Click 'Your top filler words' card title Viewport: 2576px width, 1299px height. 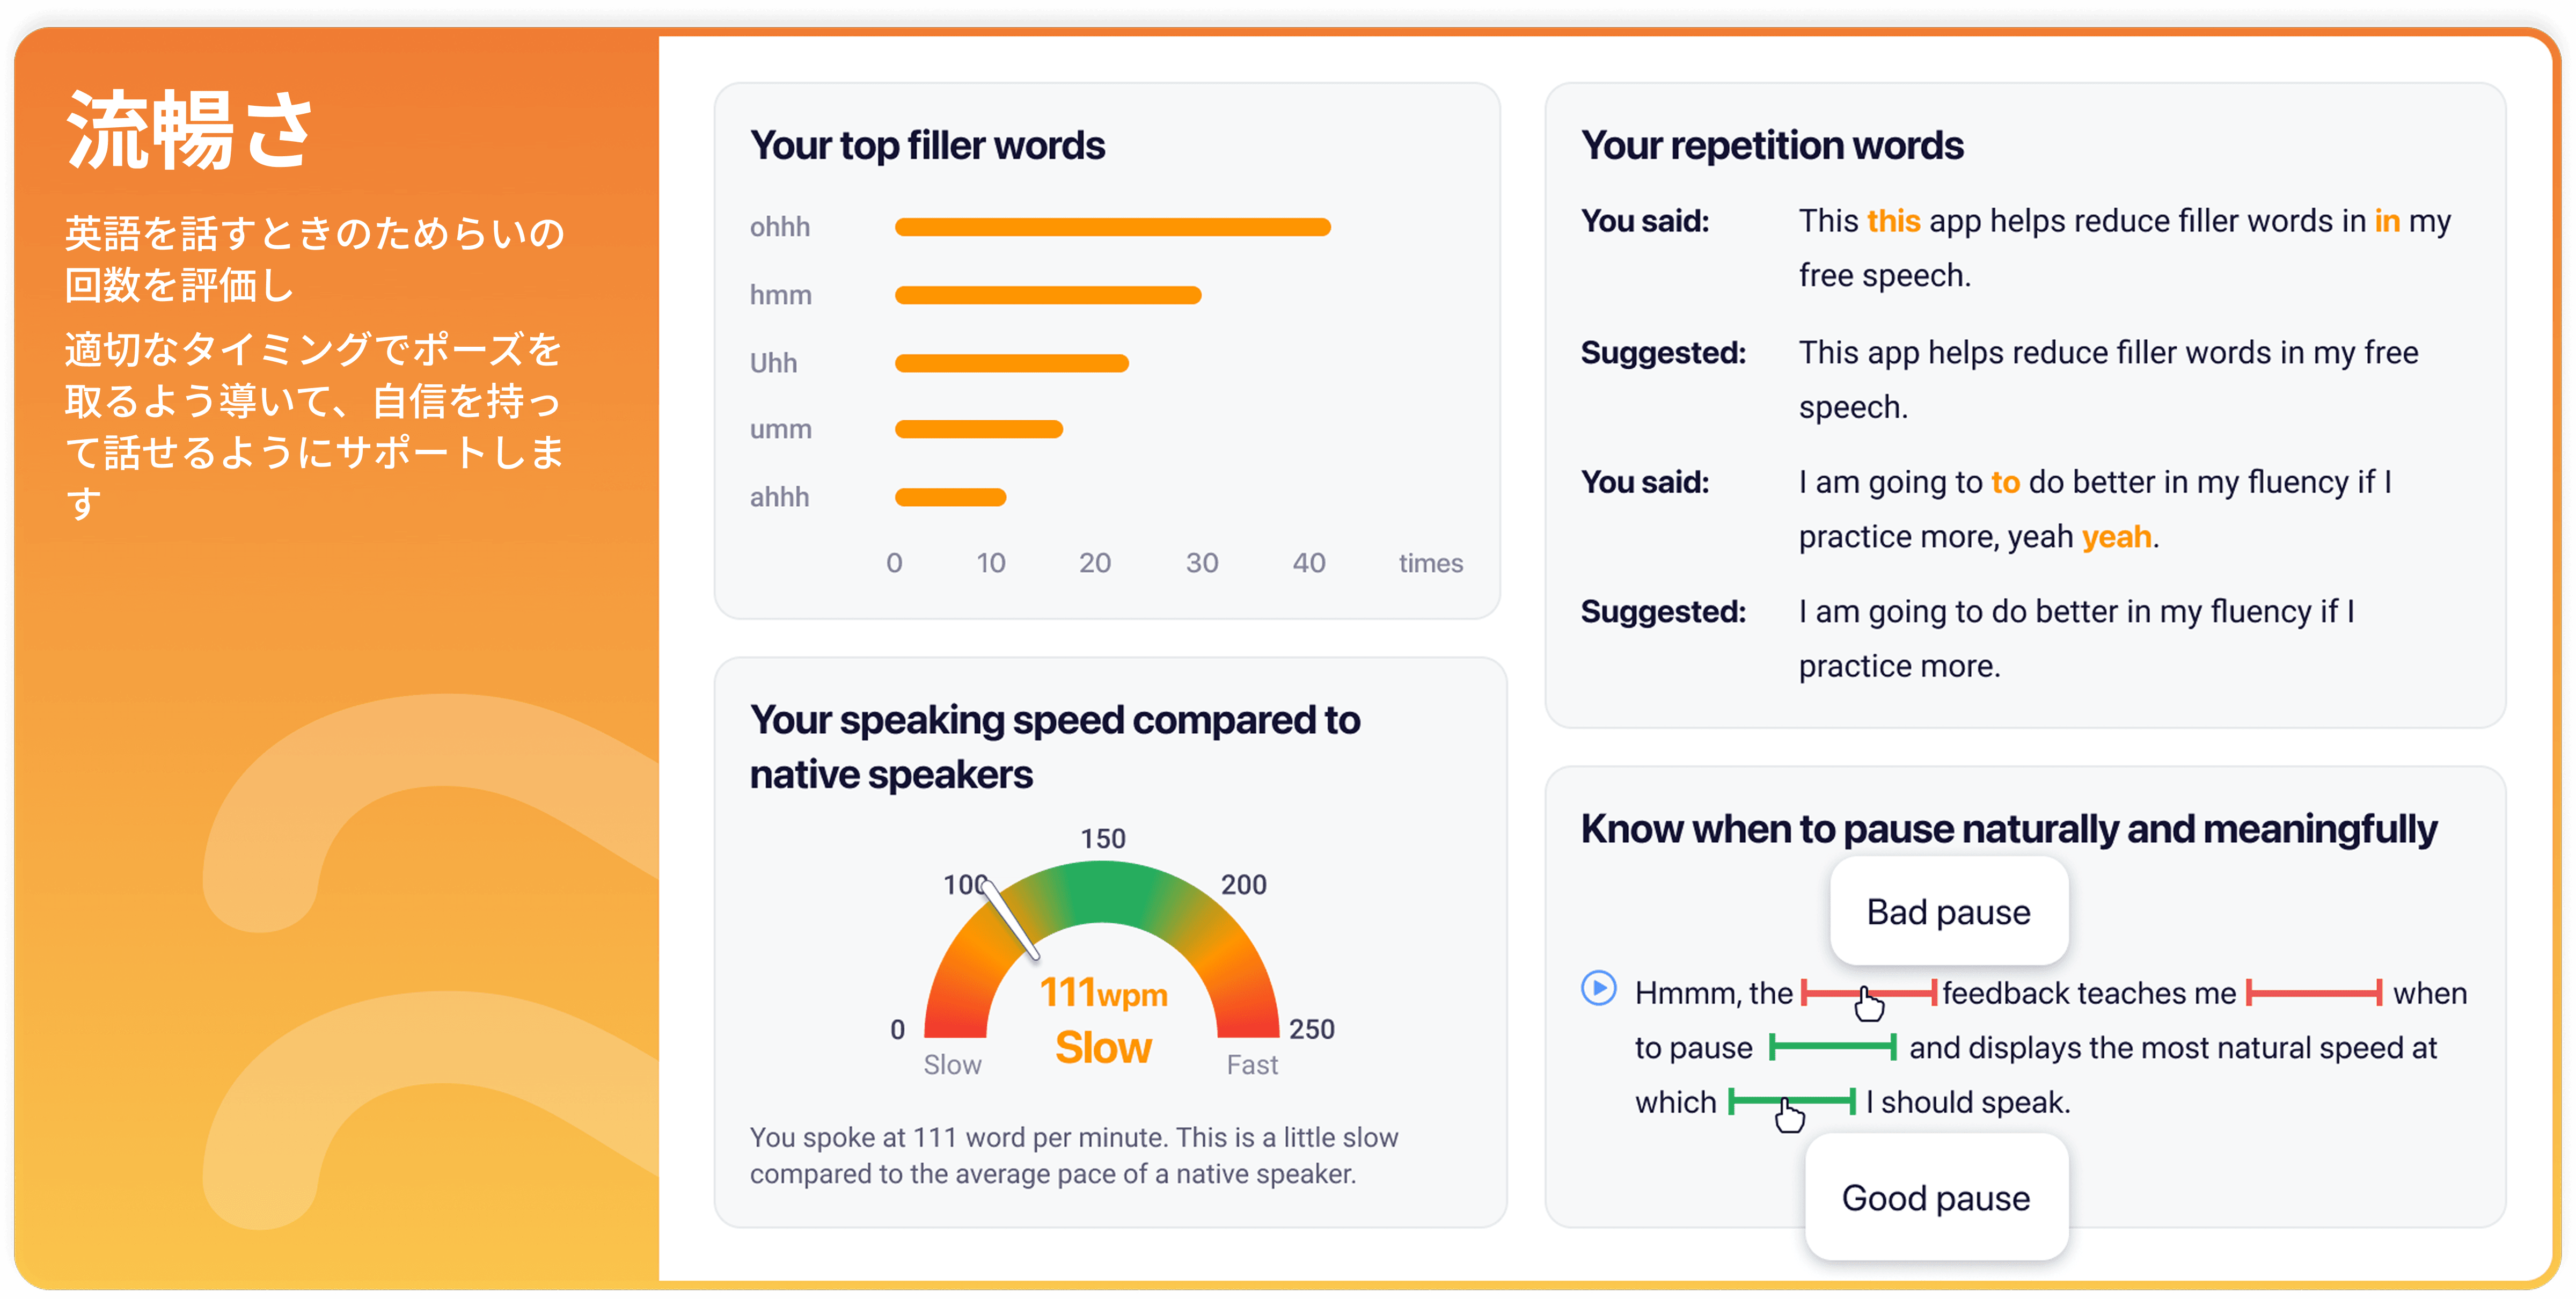927,146
